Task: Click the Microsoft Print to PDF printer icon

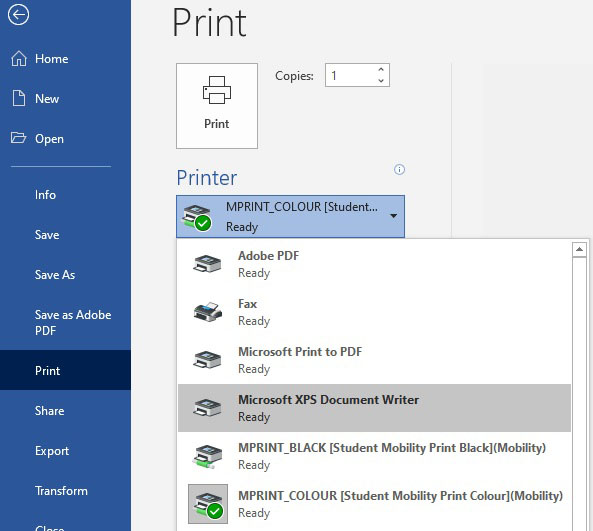Action: [207, 360]
